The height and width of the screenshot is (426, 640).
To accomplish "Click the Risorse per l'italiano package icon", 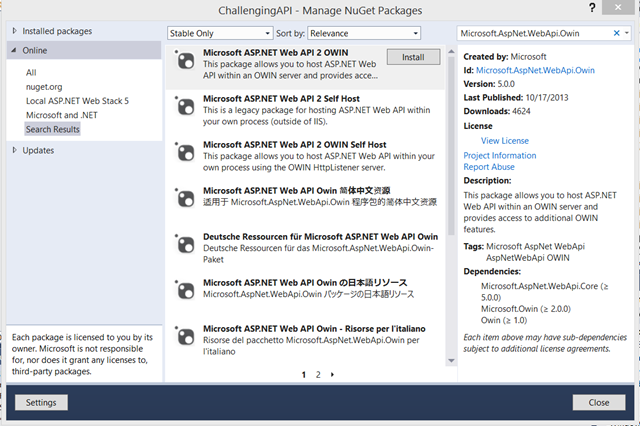I will (185, 337).
